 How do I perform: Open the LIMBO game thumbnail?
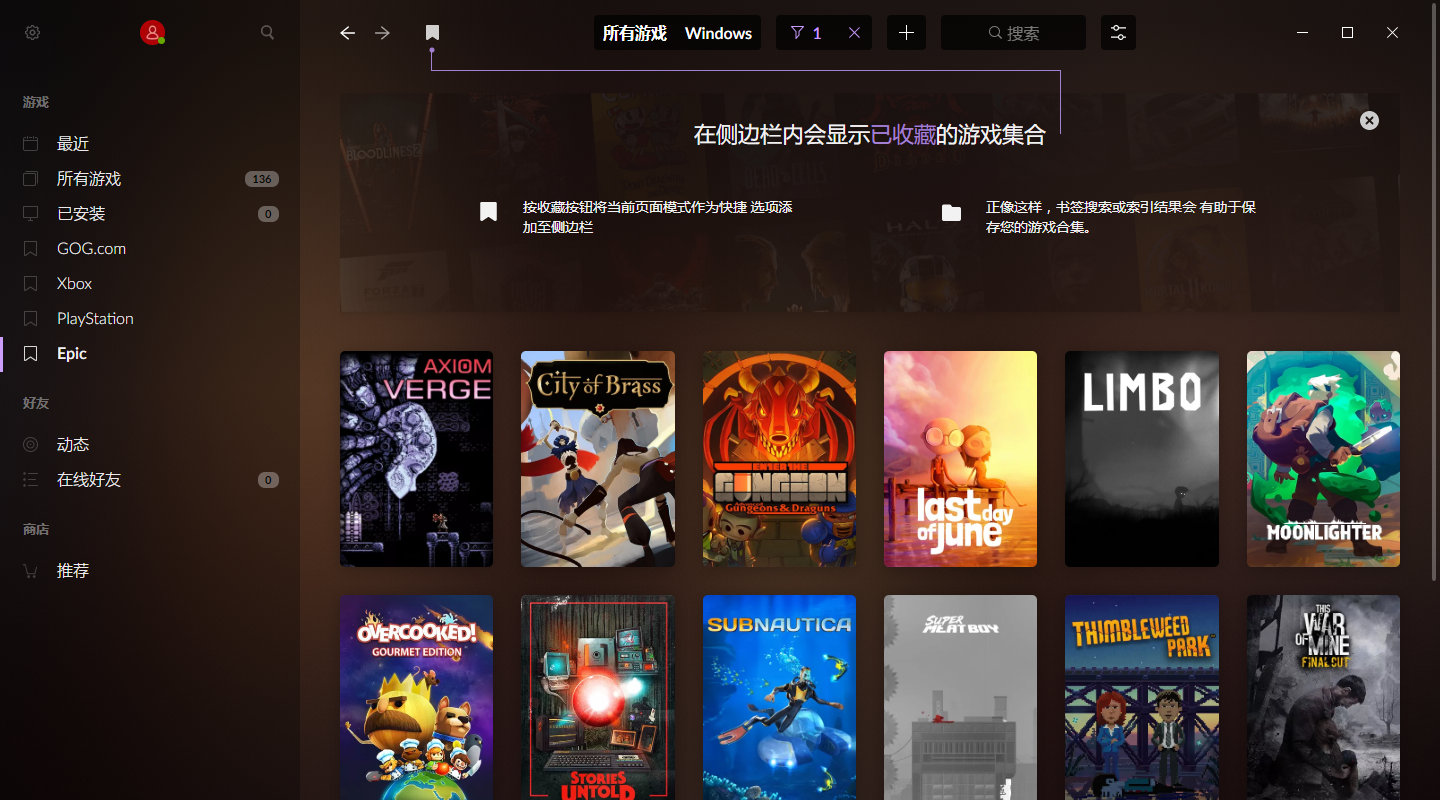point(1141,459)
